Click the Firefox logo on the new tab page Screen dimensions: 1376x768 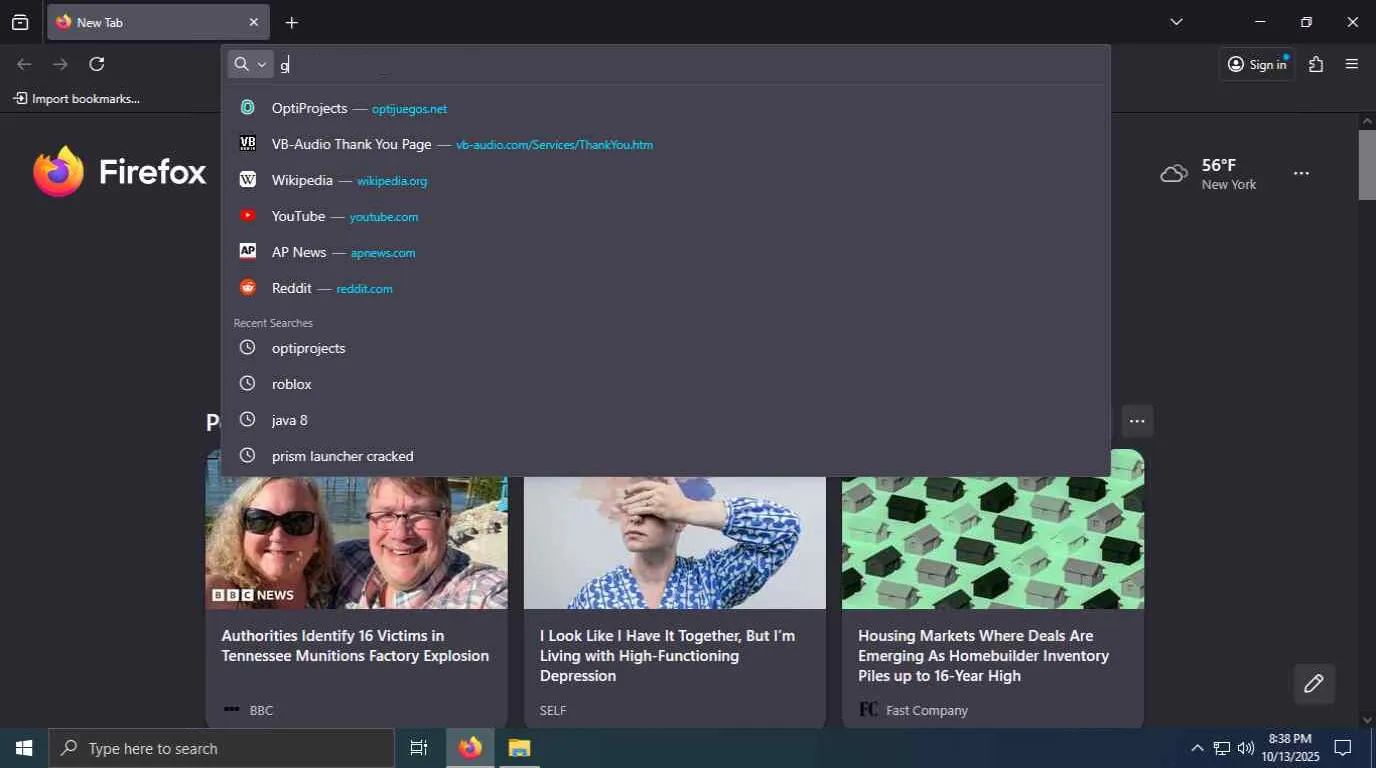click(119, 172)
